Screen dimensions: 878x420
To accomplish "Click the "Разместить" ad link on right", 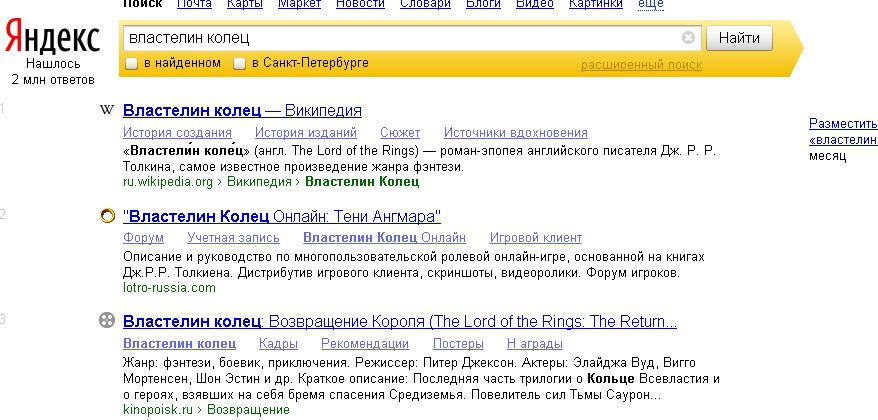I will pyautogui.click(x=842, y=124).
